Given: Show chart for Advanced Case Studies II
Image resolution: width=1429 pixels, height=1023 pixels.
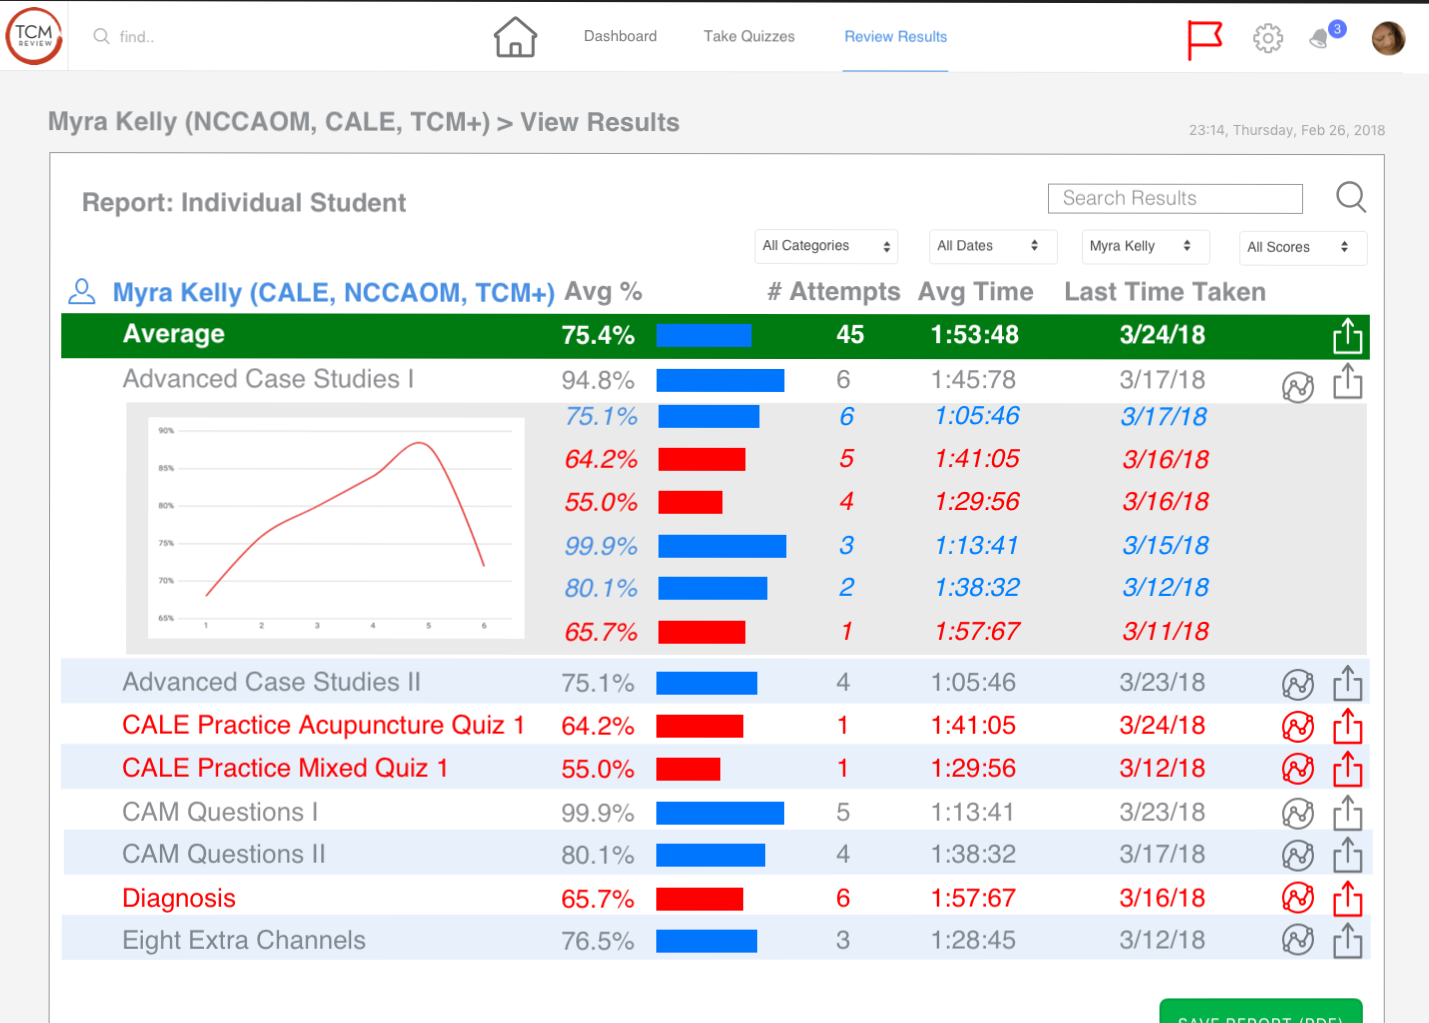Looking at the screenshot, I should pos(1298,685).
